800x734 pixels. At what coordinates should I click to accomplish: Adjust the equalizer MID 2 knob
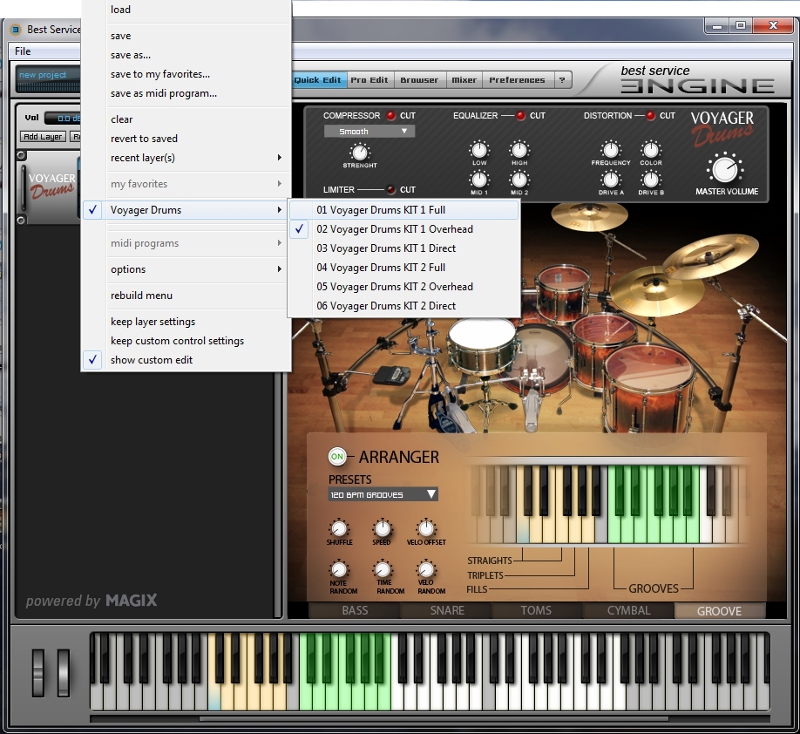click(519, 180)
